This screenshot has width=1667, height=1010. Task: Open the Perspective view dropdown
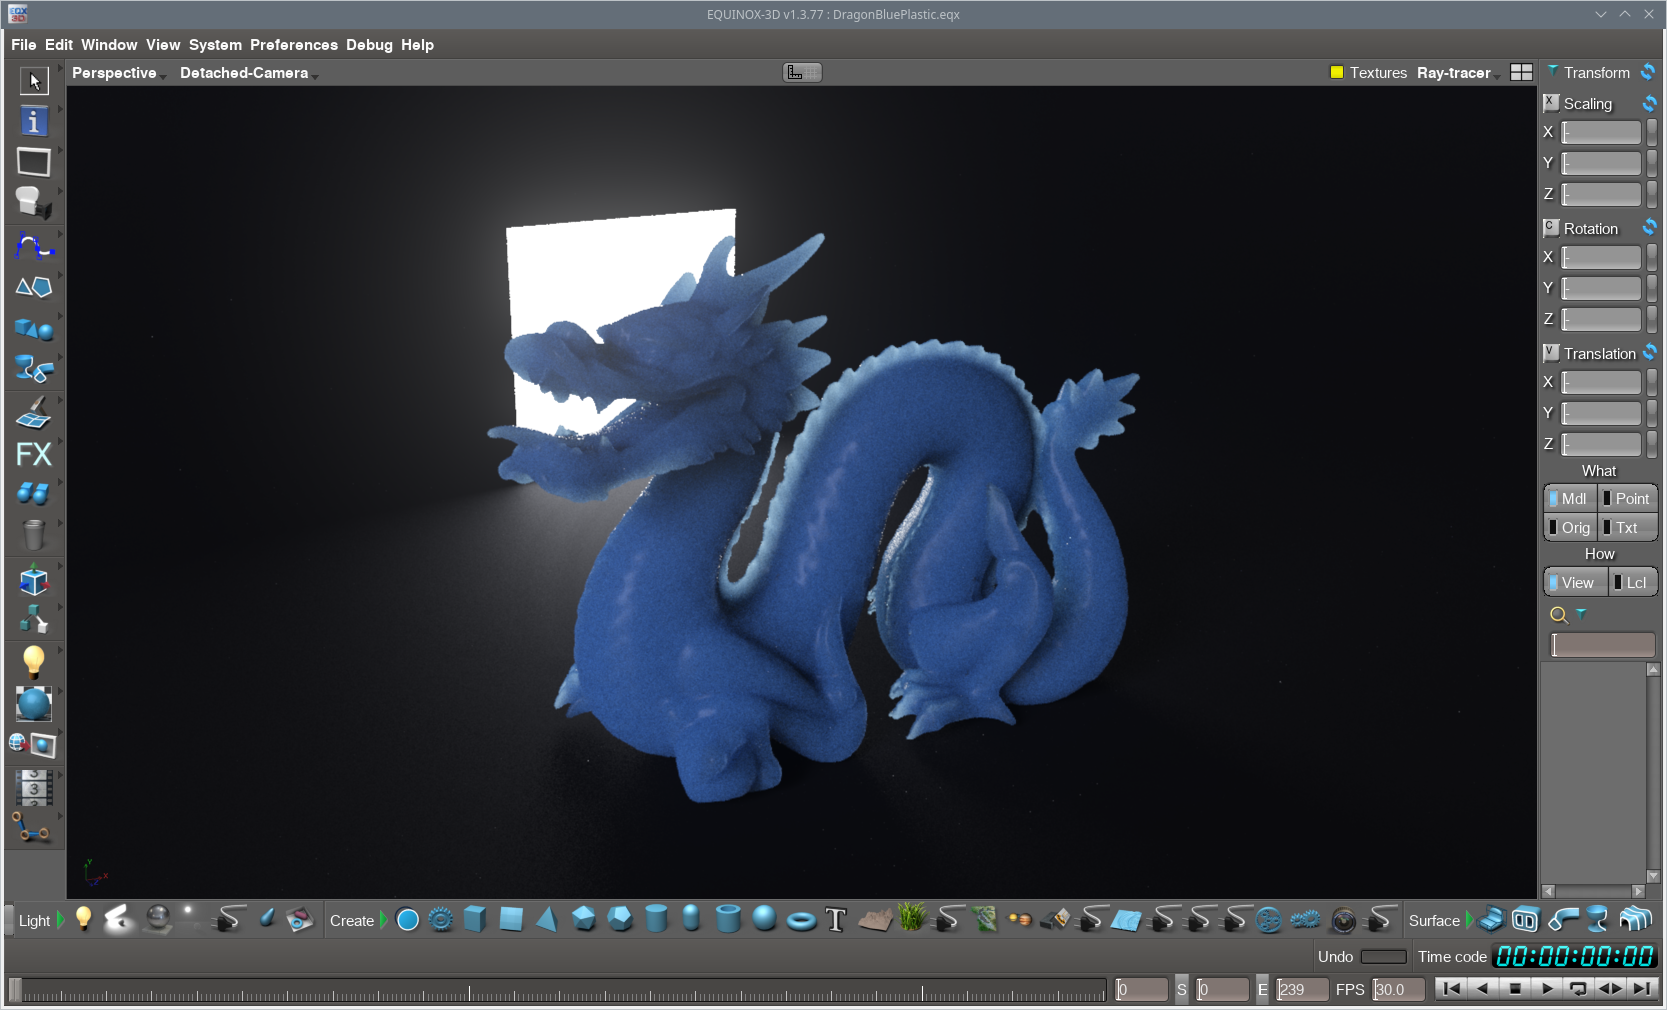117,73
